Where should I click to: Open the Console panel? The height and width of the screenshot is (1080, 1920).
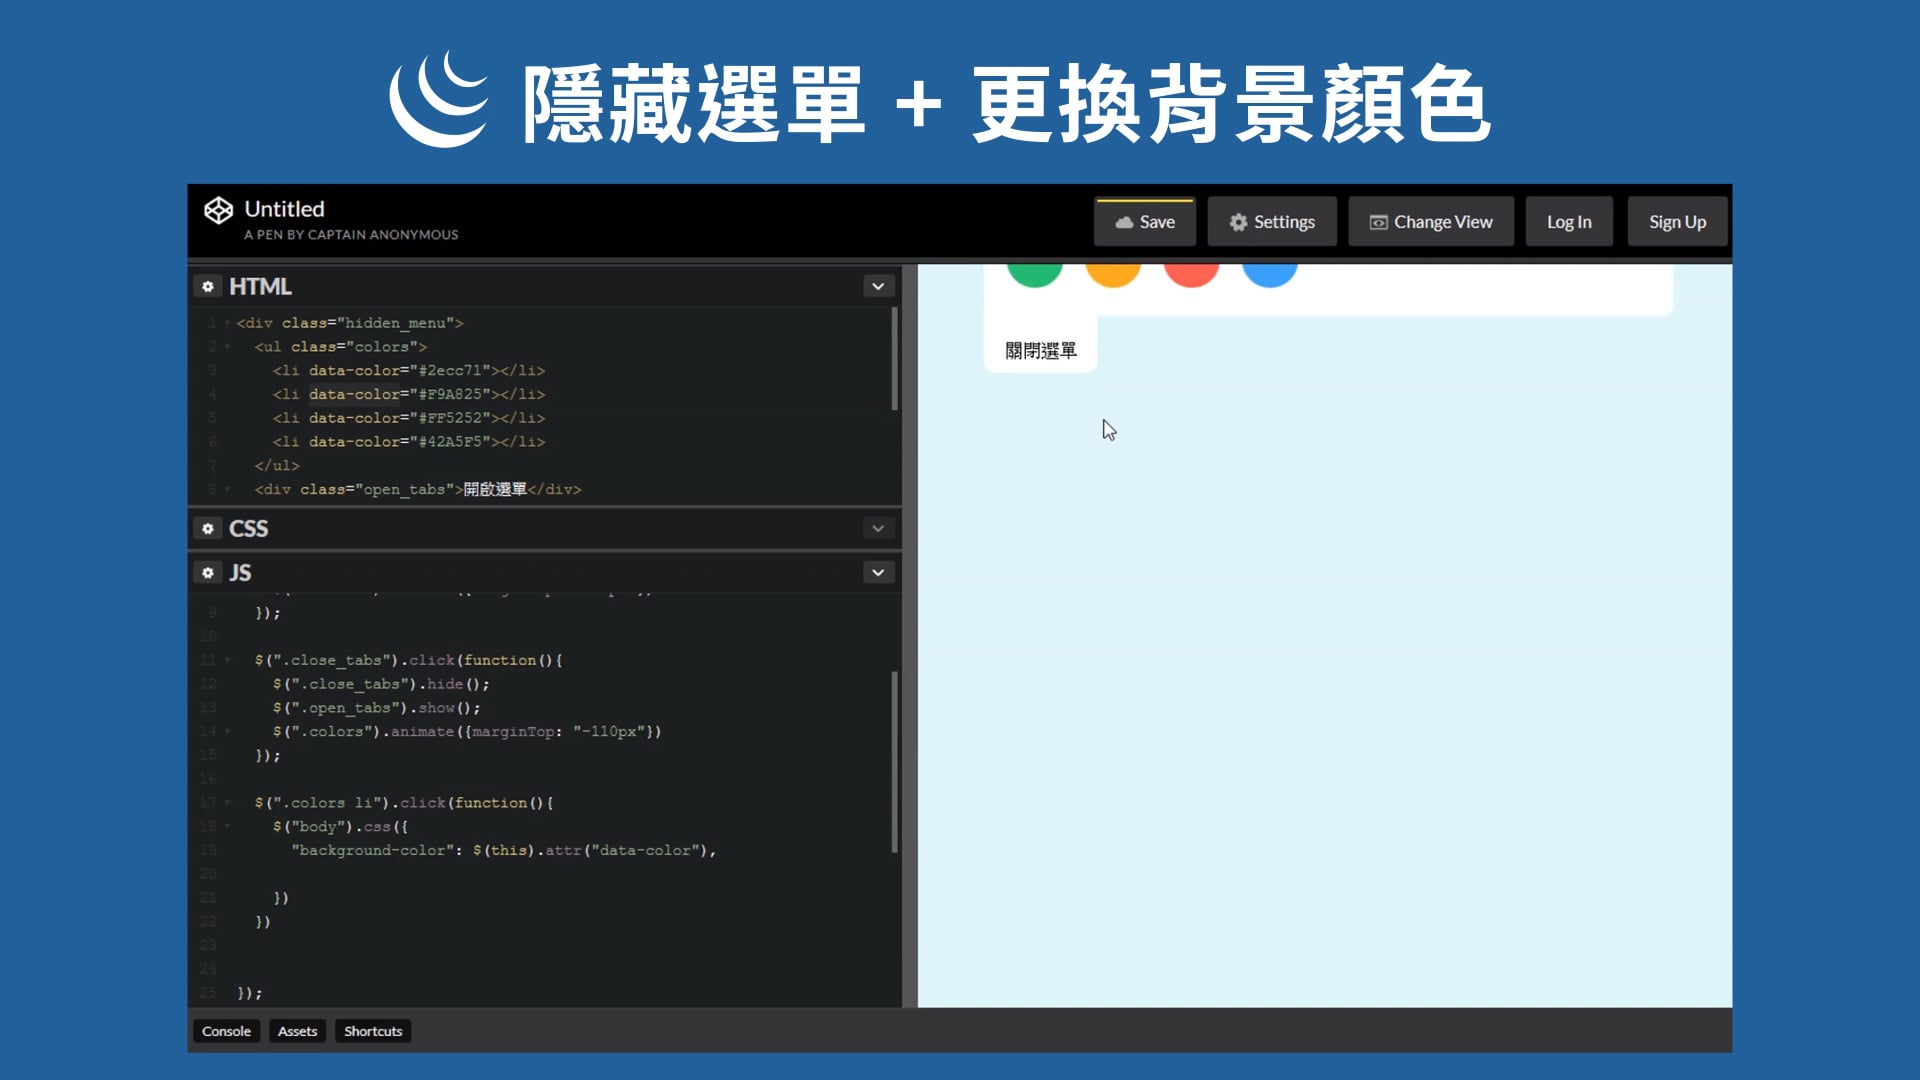tap(226, 1031)
